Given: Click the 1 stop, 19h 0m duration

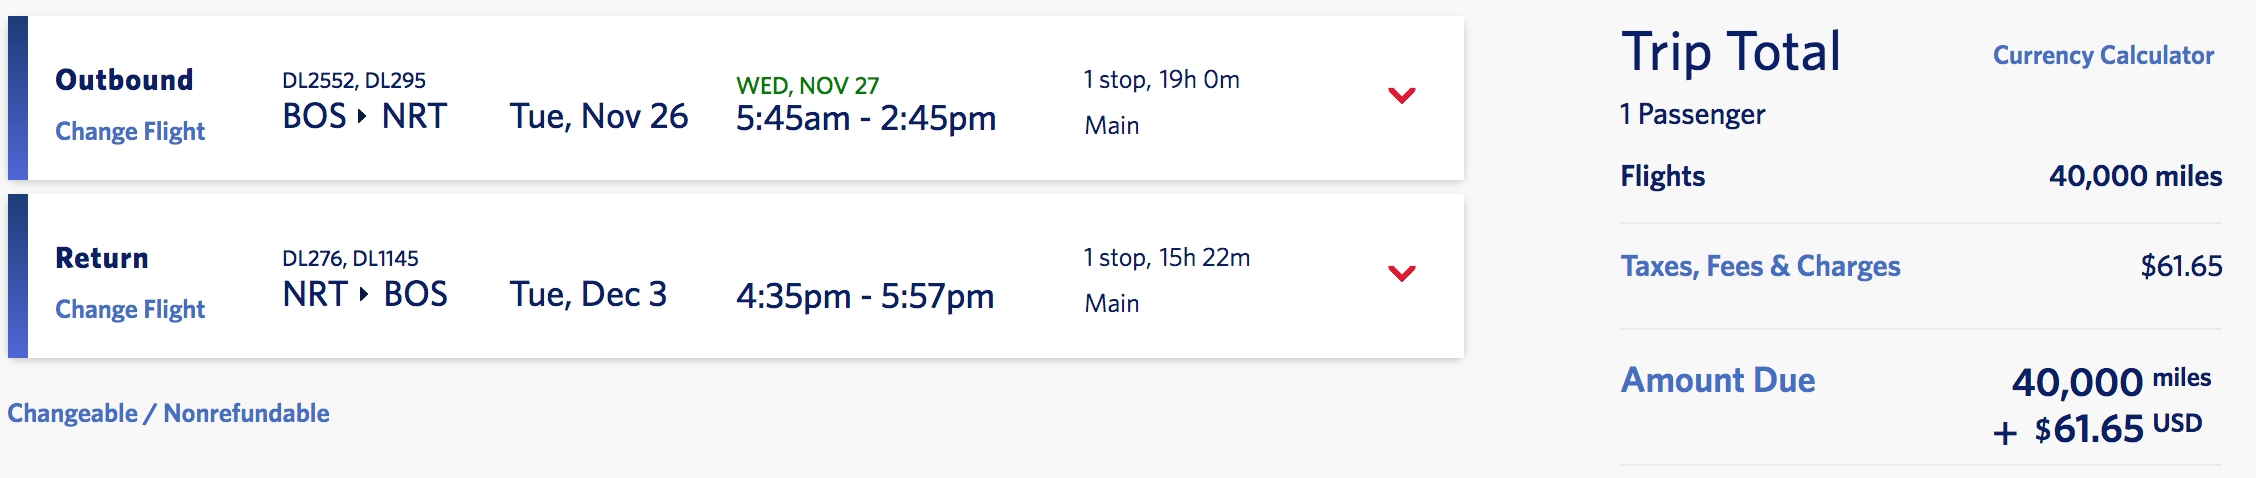Looking at the screenshot, I should pyautogui.click(x=1161, y=80).
